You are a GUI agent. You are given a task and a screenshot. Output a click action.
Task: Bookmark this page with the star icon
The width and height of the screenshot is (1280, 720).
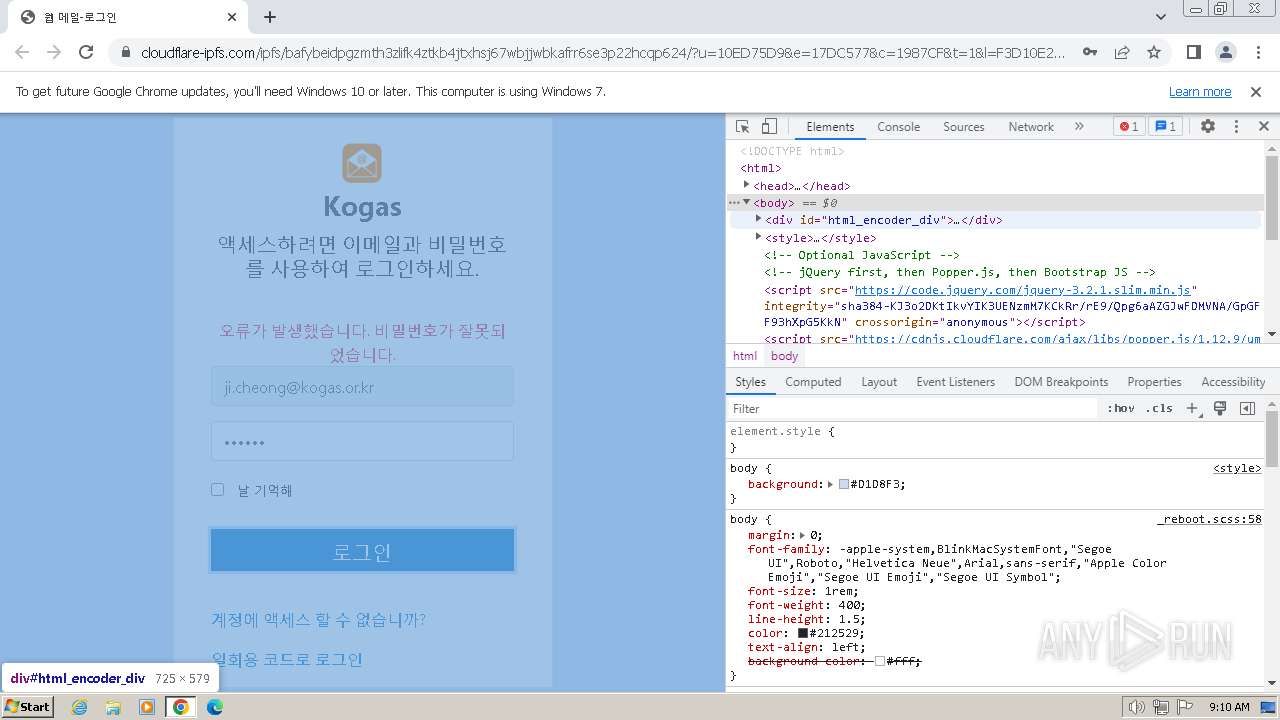pos(1154,52)
